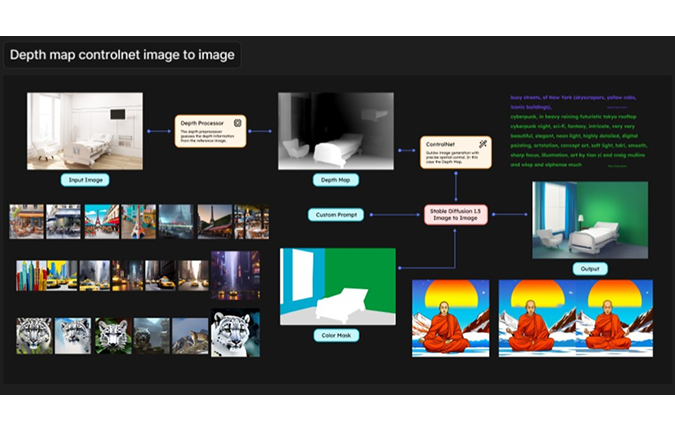The image size is (675, 432).
Task: Select the output image of the green-walled room
Action: click(x=590, y=220)
